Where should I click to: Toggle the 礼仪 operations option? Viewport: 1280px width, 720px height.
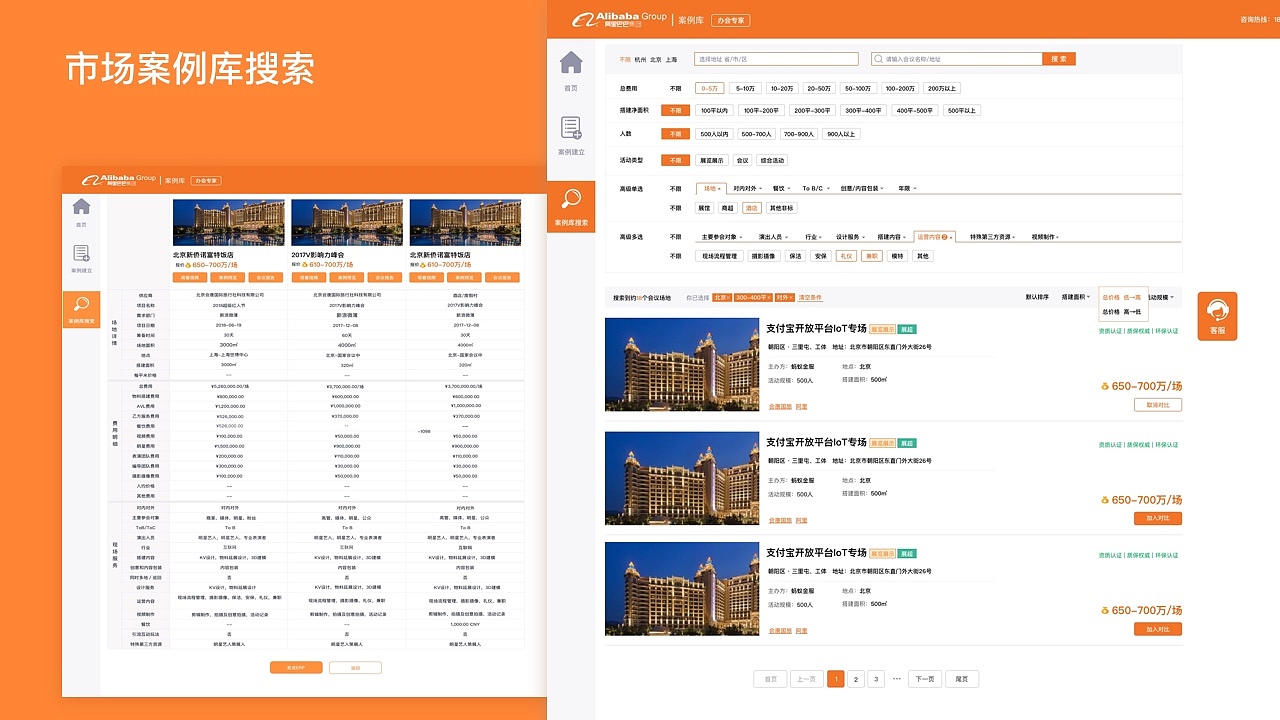[847, 256]
